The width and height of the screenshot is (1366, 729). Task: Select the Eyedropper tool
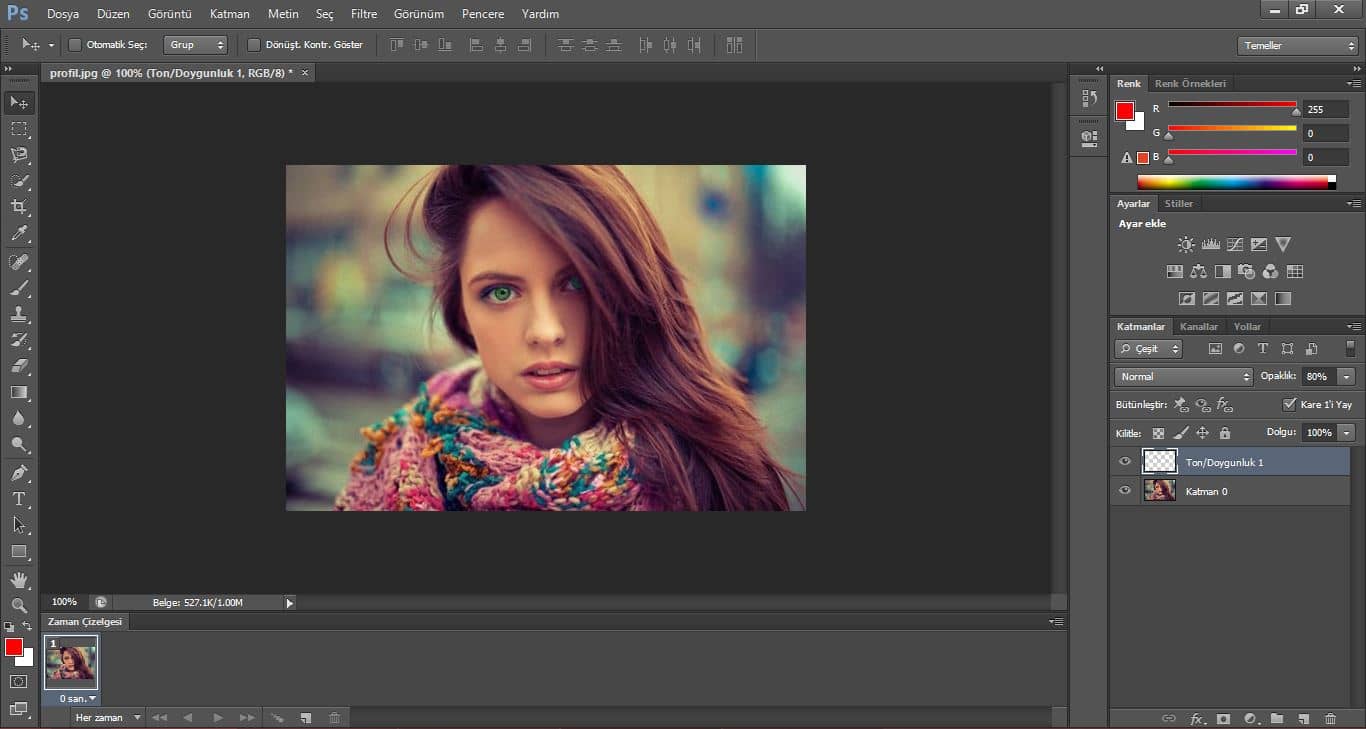tap(19, 234)
